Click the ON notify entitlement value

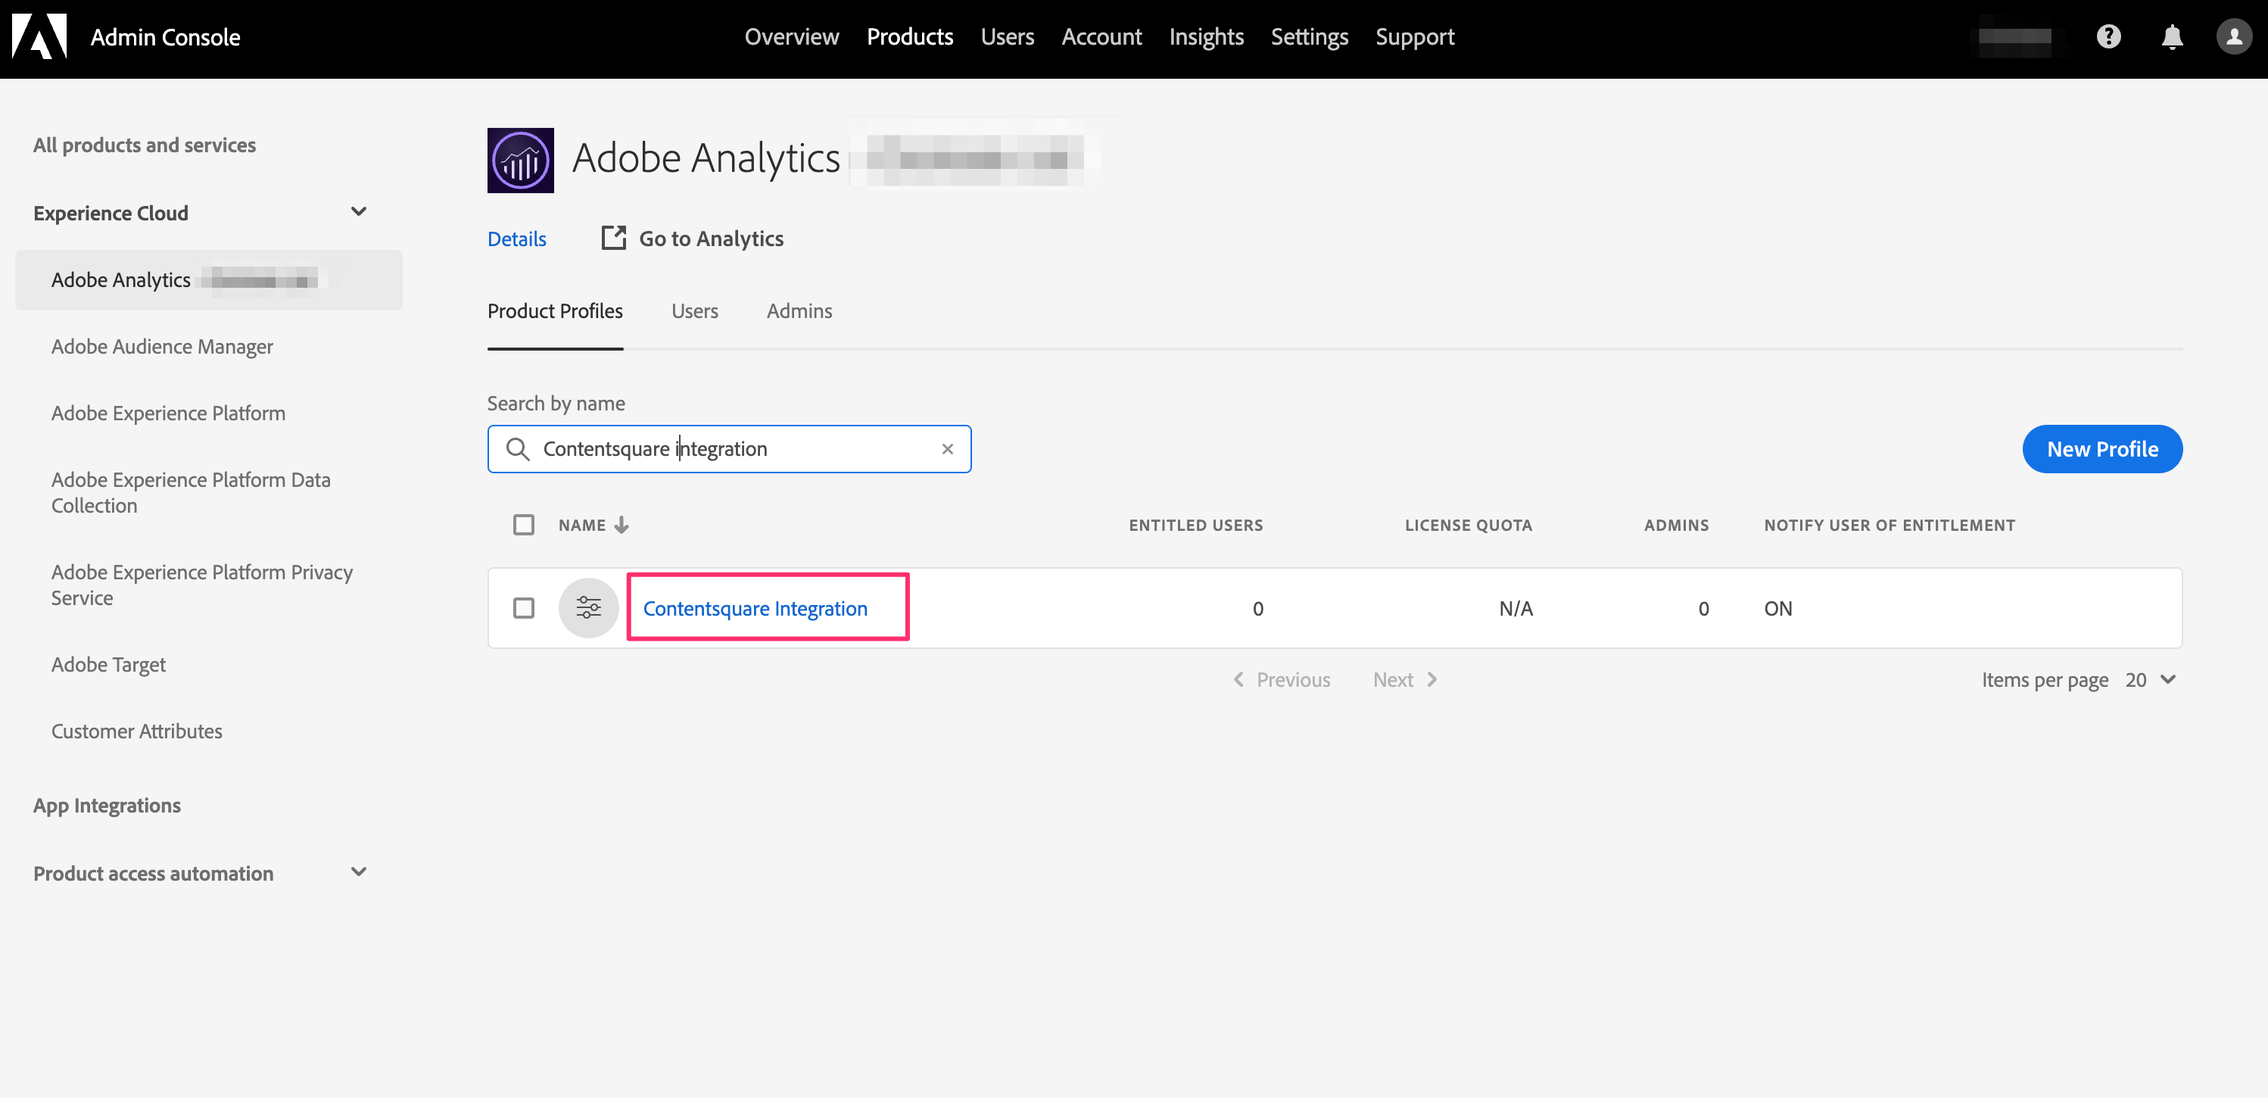pyautogui.click(x=1778, y=608)
